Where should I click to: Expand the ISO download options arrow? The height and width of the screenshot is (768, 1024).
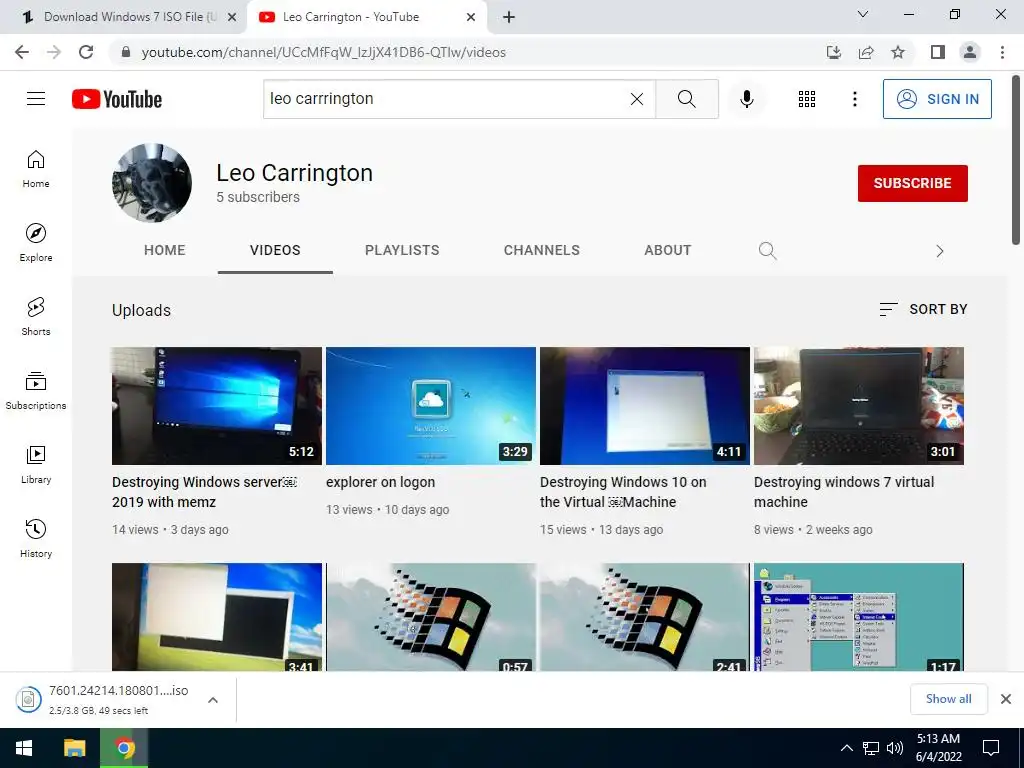coord(212,700)
